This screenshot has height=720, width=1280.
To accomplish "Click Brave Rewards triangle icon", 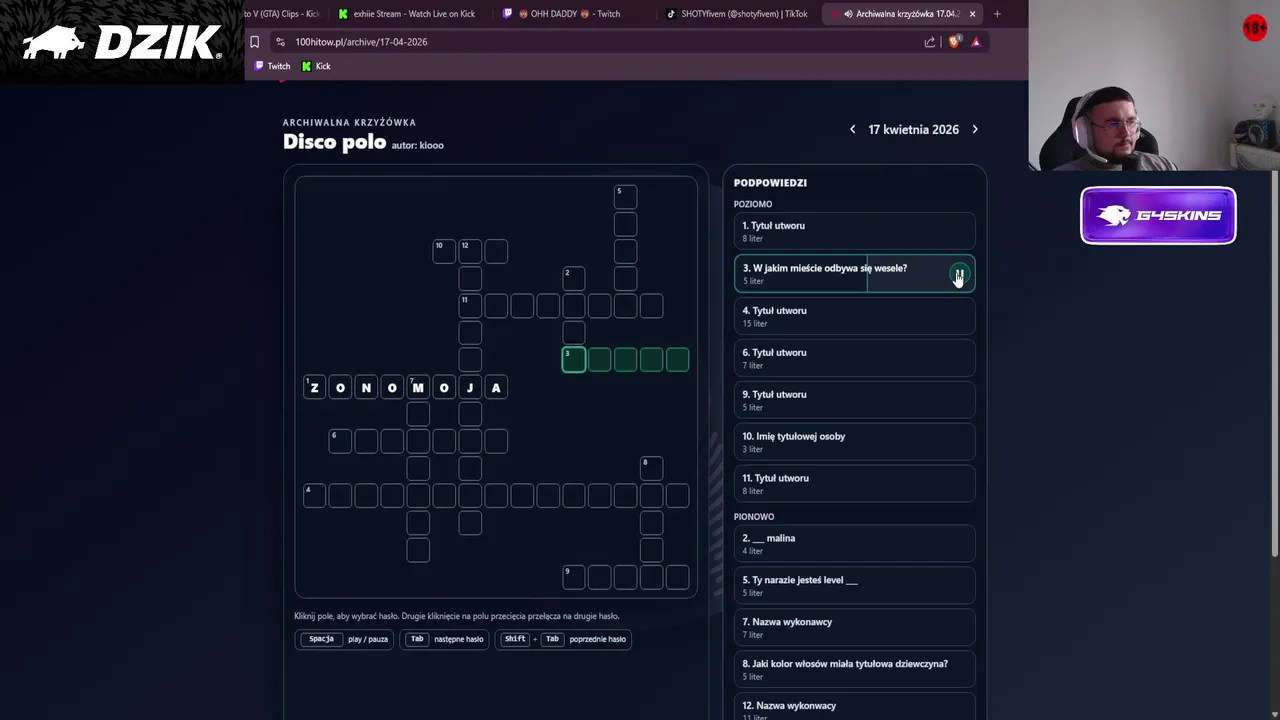I will [976, 42].
